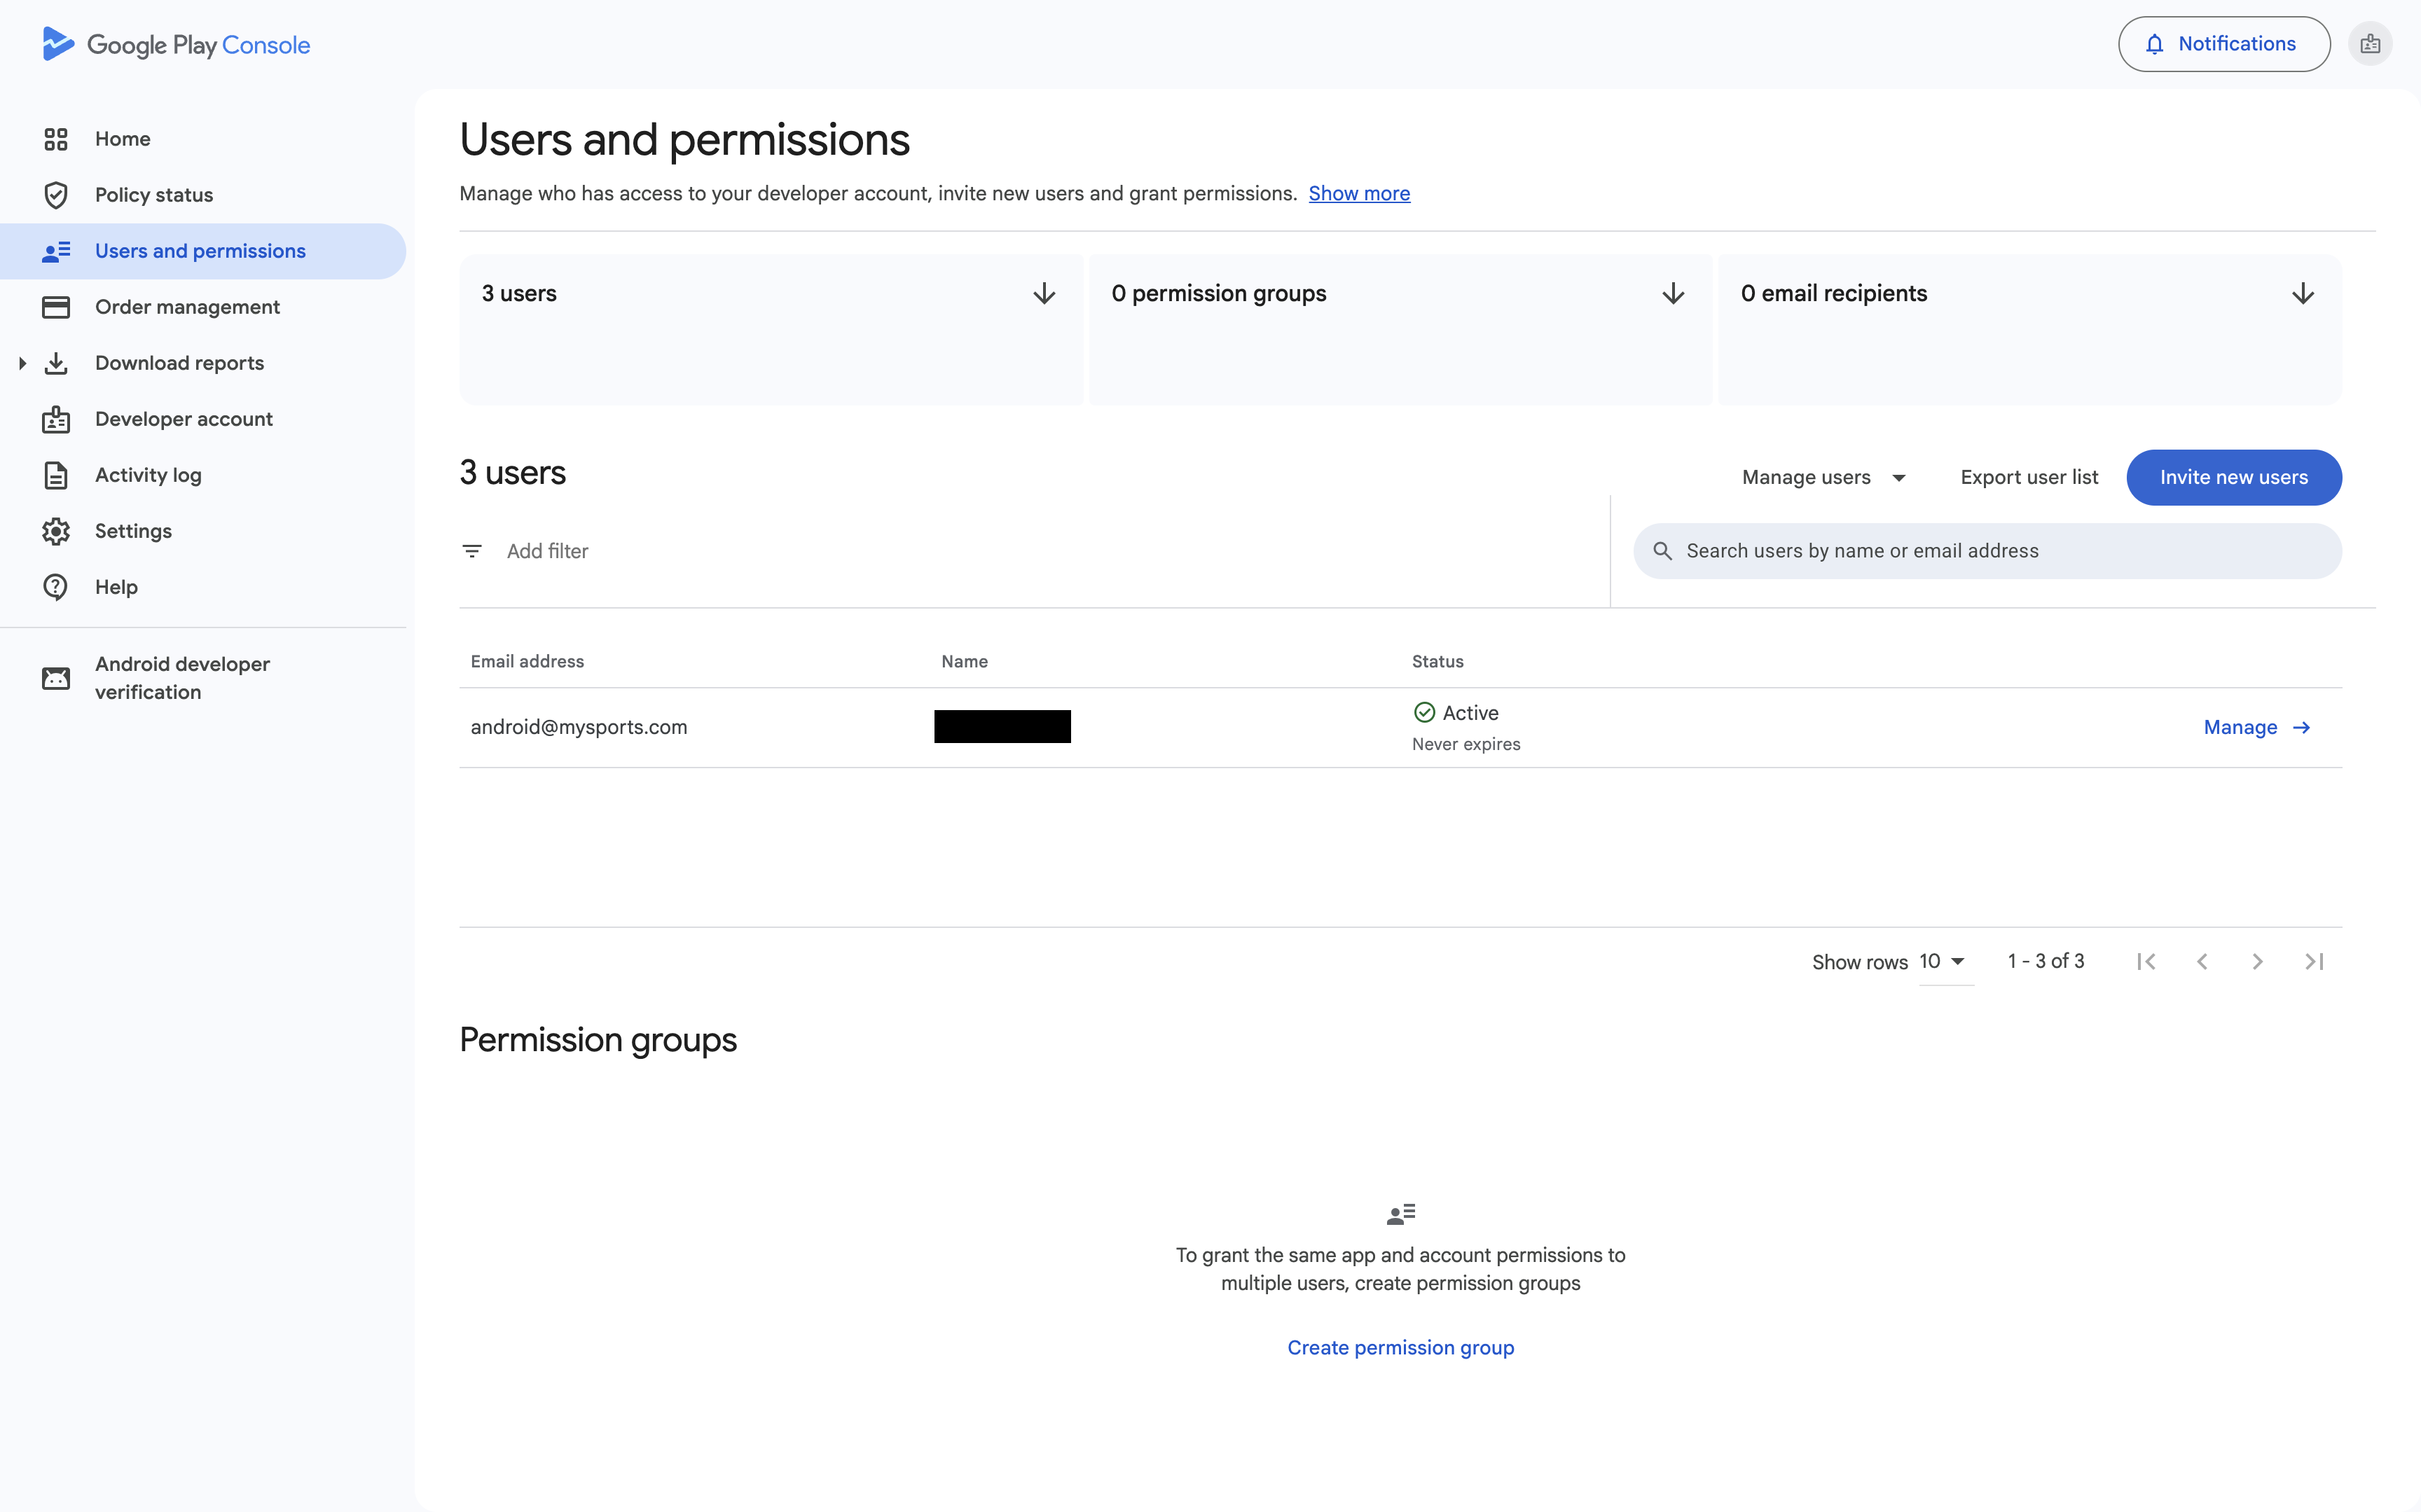Jump down via the 3 users card arrow
This screenshot has width=2421, height=1512.
point(1044,293)
